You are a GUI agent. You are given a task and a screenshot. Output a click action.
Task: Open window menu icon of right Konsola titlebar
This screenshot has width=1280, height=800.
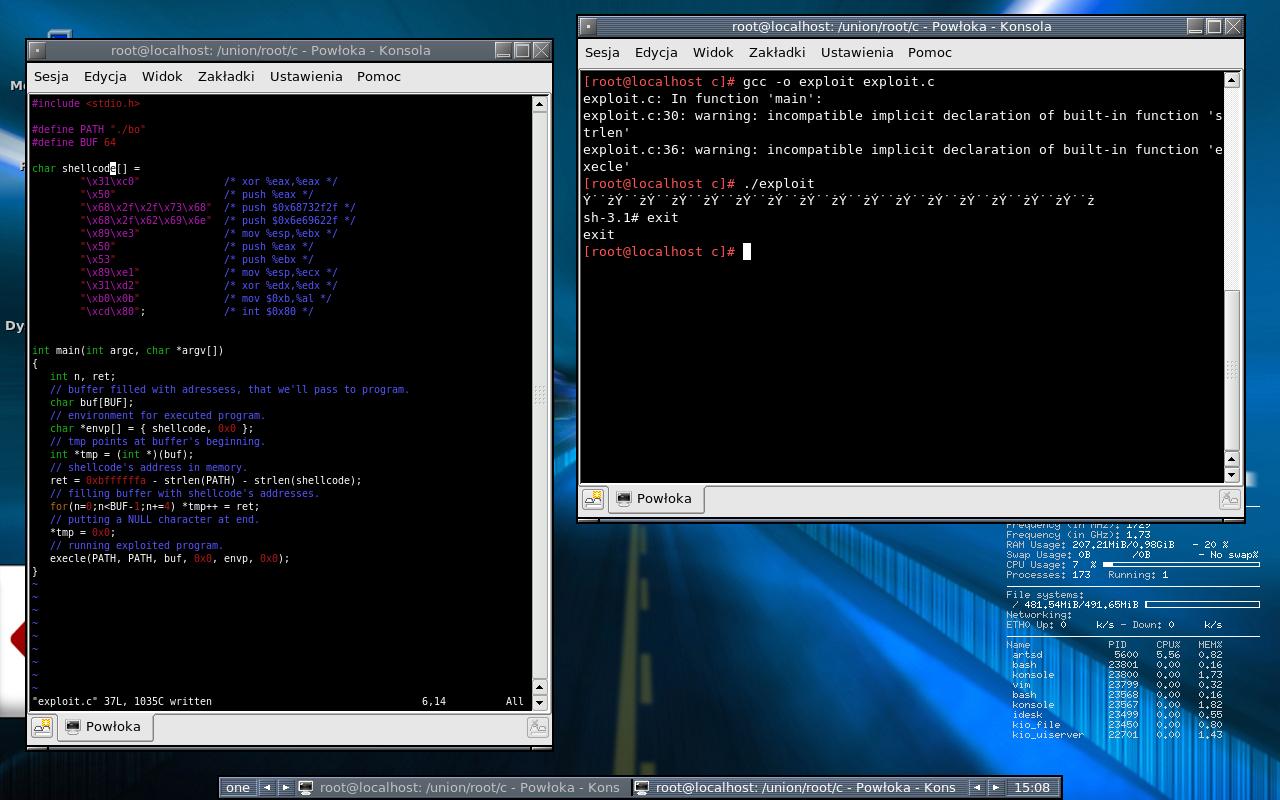588,26
